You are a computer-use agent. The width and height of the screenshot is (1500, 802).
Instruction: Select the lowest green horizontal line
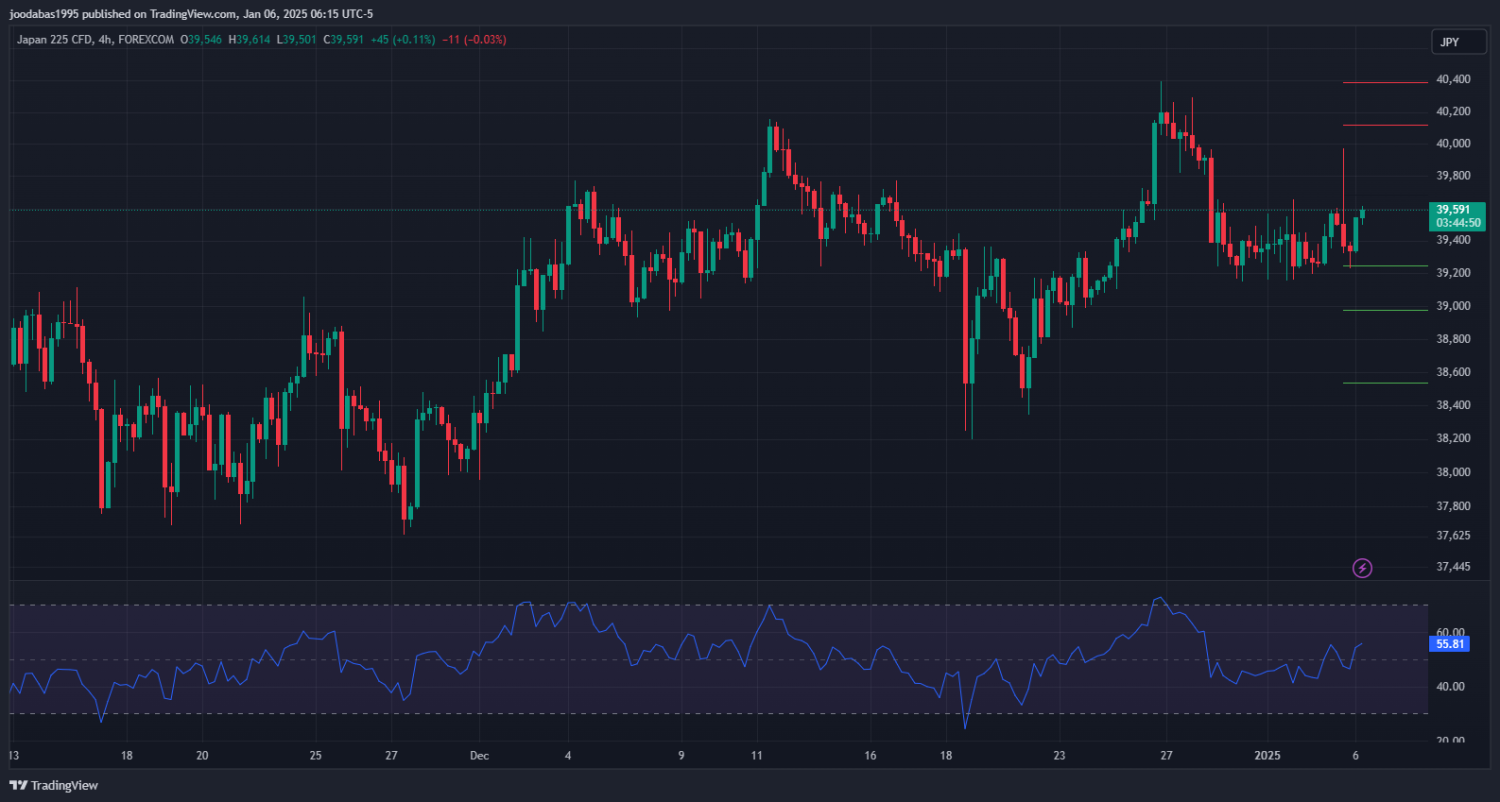(x=1384, y=383)
